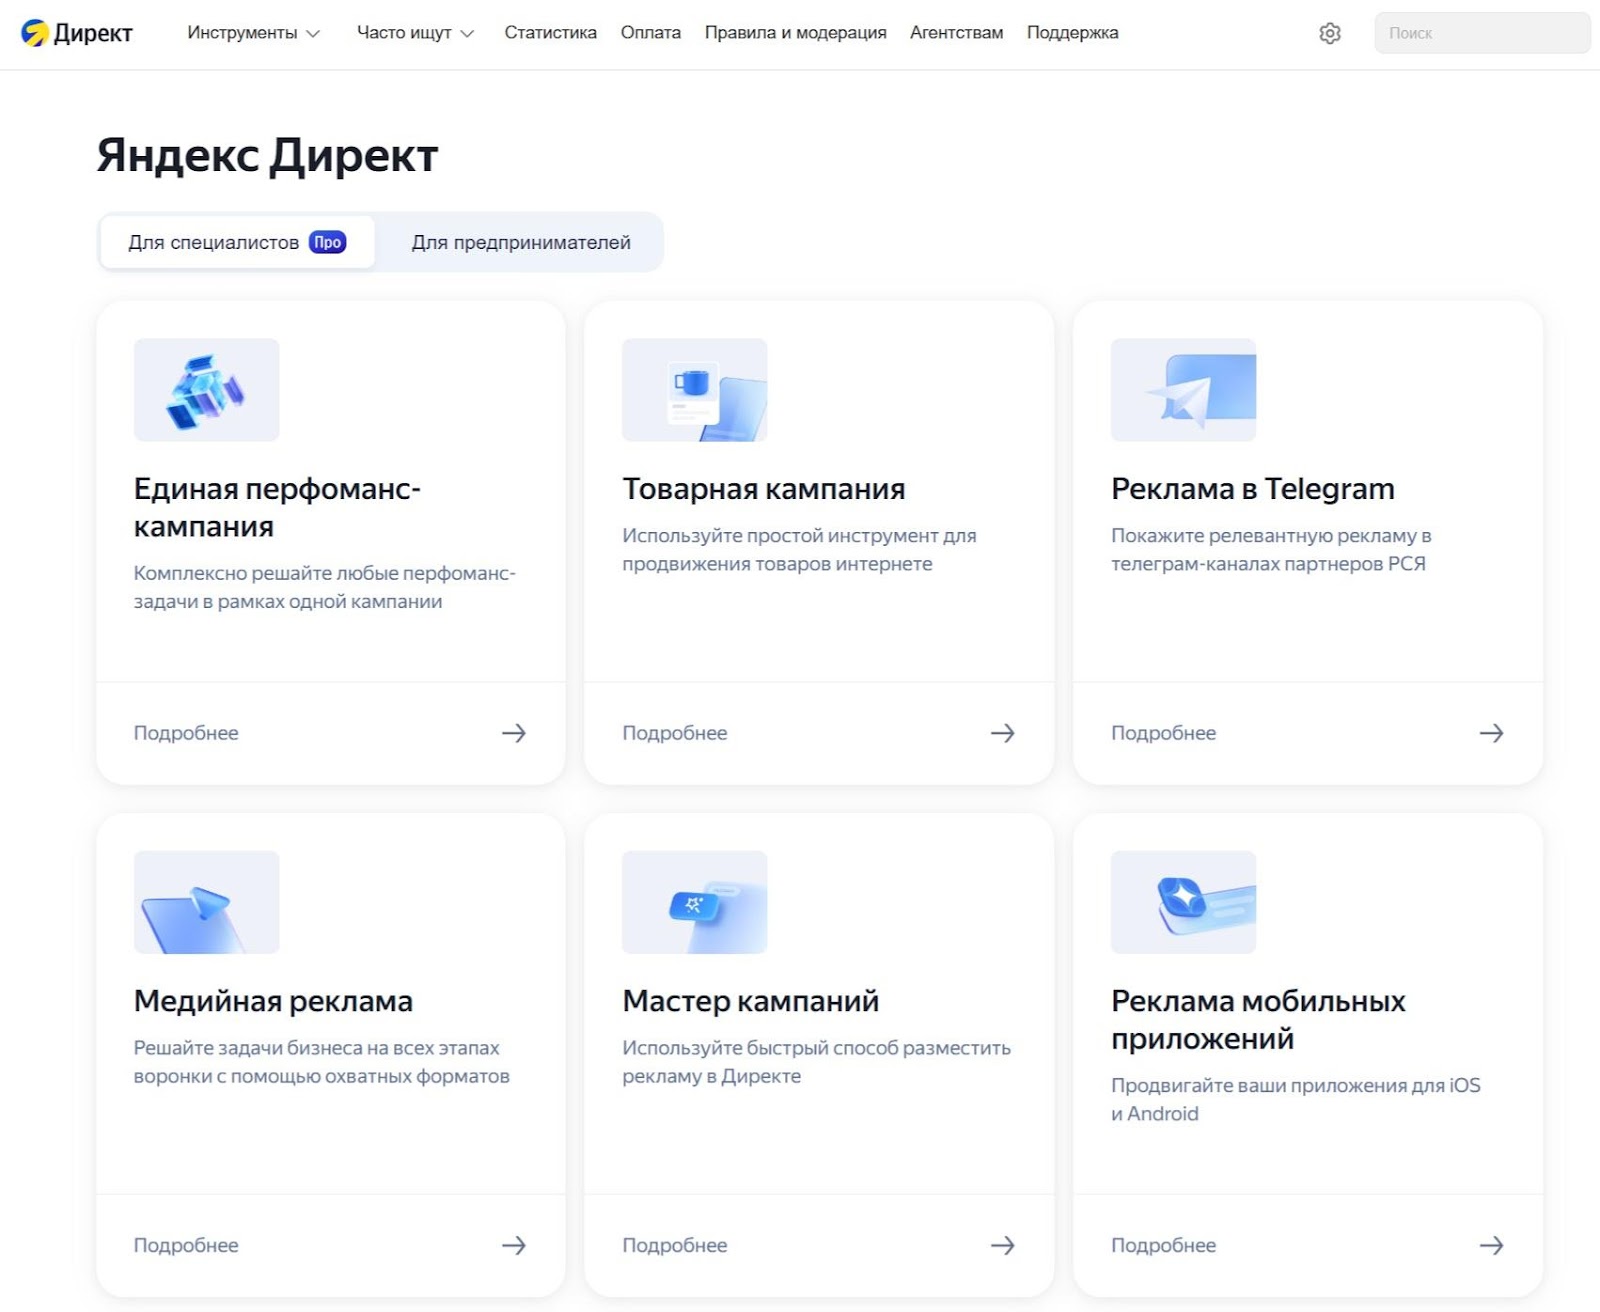Switch to Для предпринимателей mode

click(521, 242)
